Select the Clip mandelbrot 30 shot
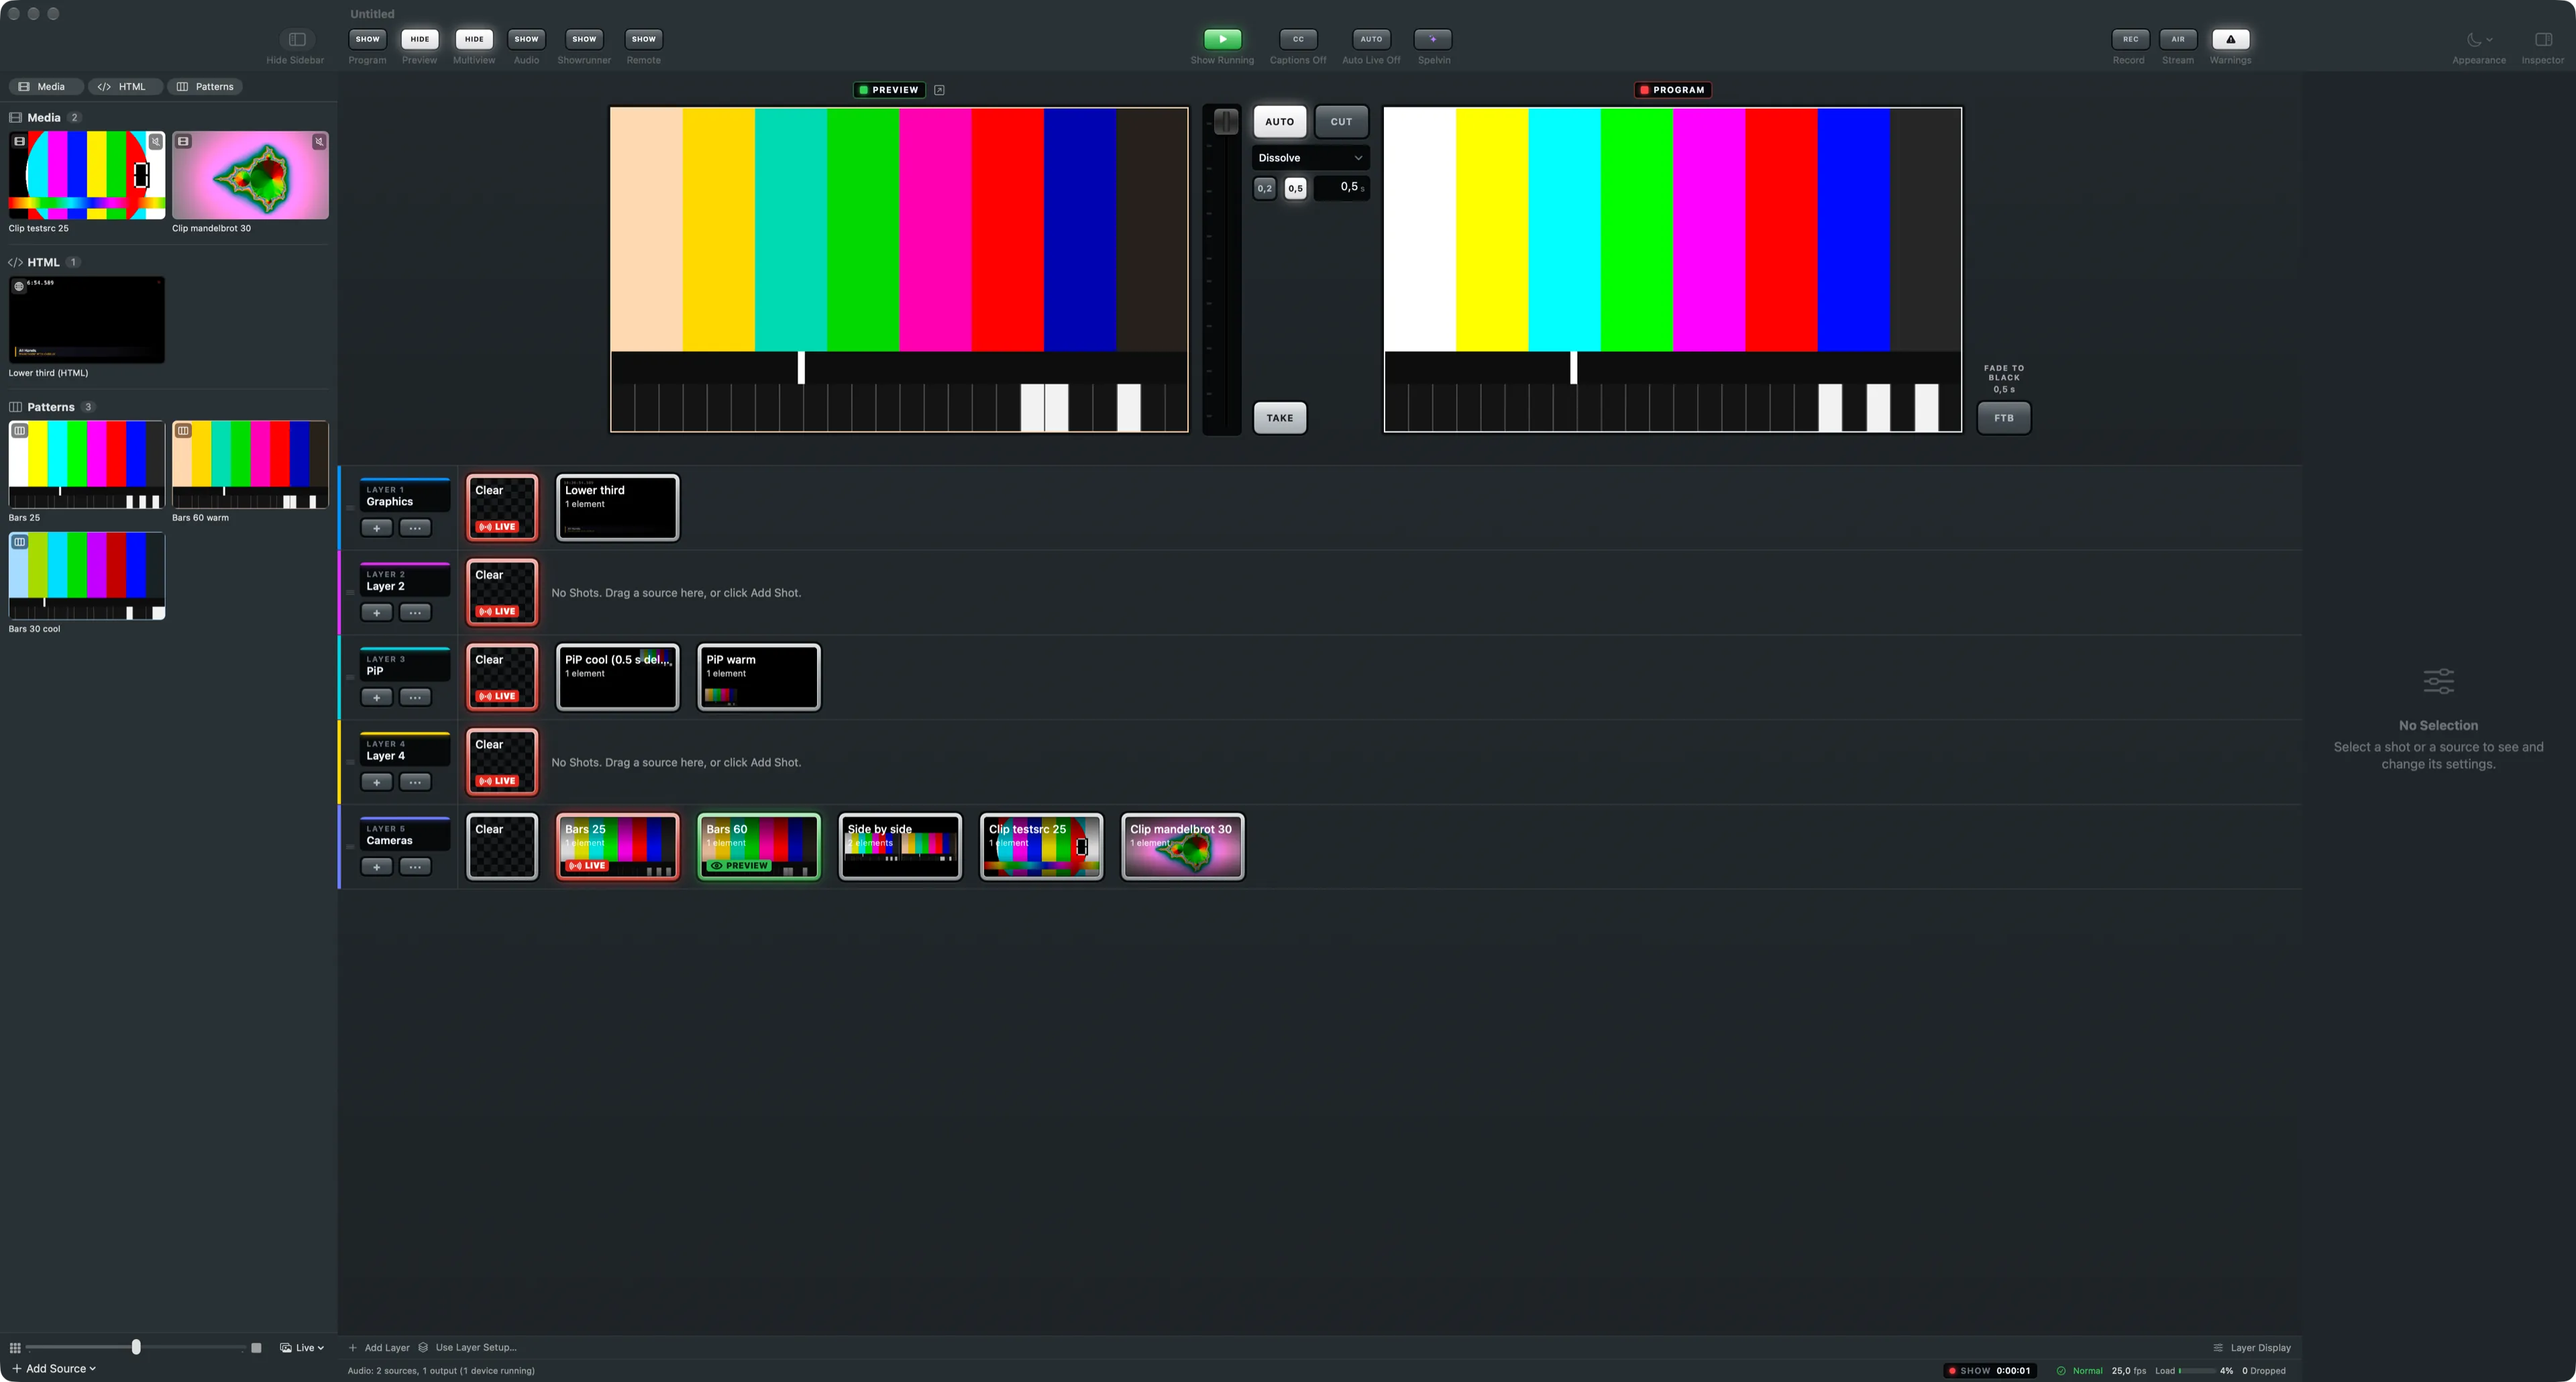Screen dimensions: 2576x1382 (1182, 847)
